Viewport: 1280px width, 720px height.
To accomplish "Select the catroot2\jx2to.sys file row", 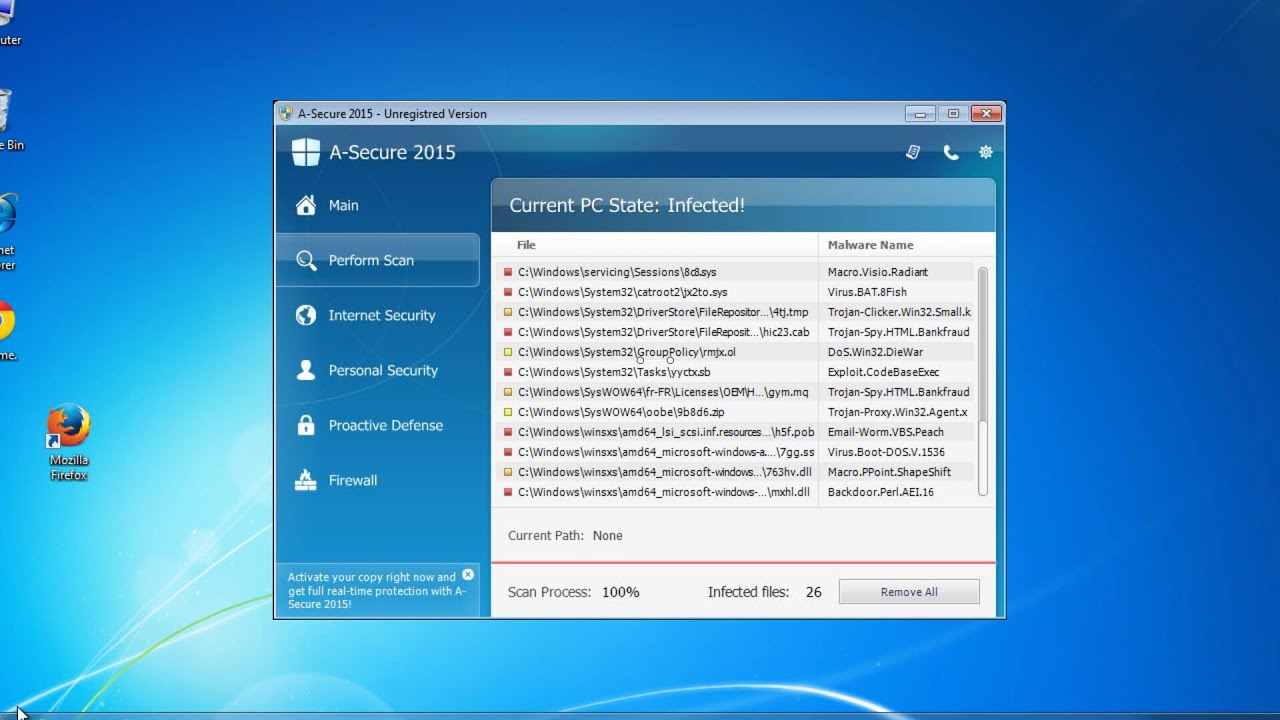I will (735, 292).
